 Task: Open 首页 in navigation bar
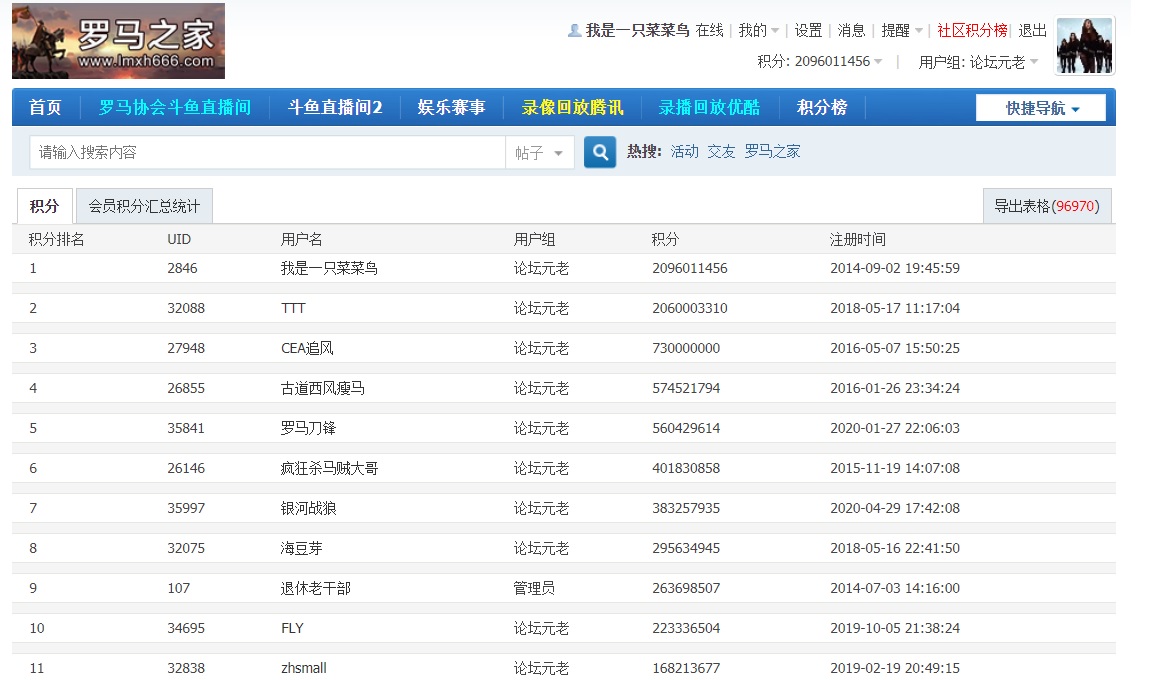[x=45, y=108]
